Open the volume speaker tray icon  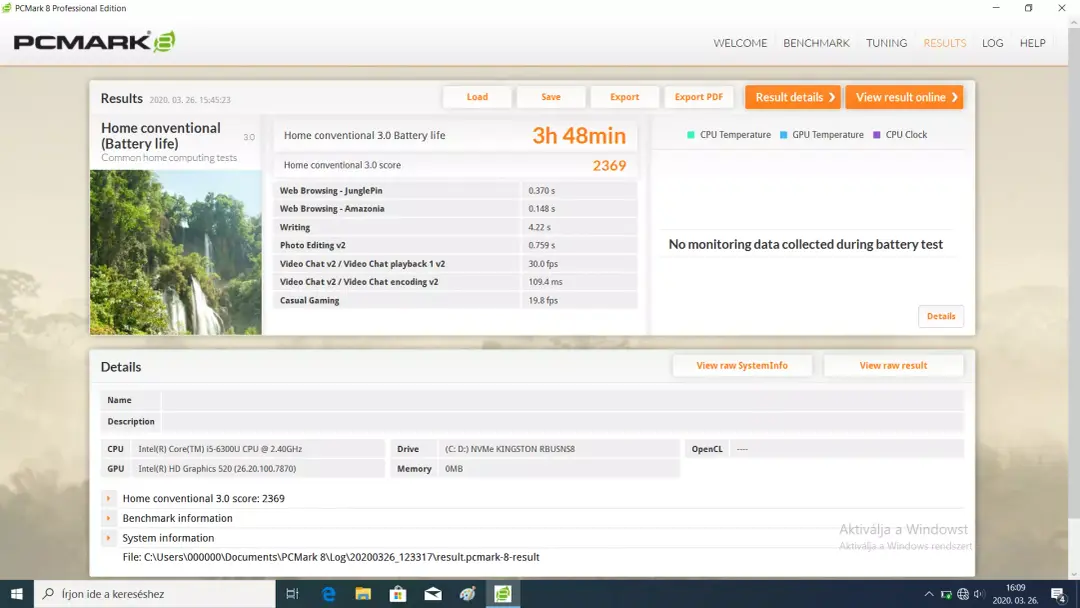coord(979,594)
